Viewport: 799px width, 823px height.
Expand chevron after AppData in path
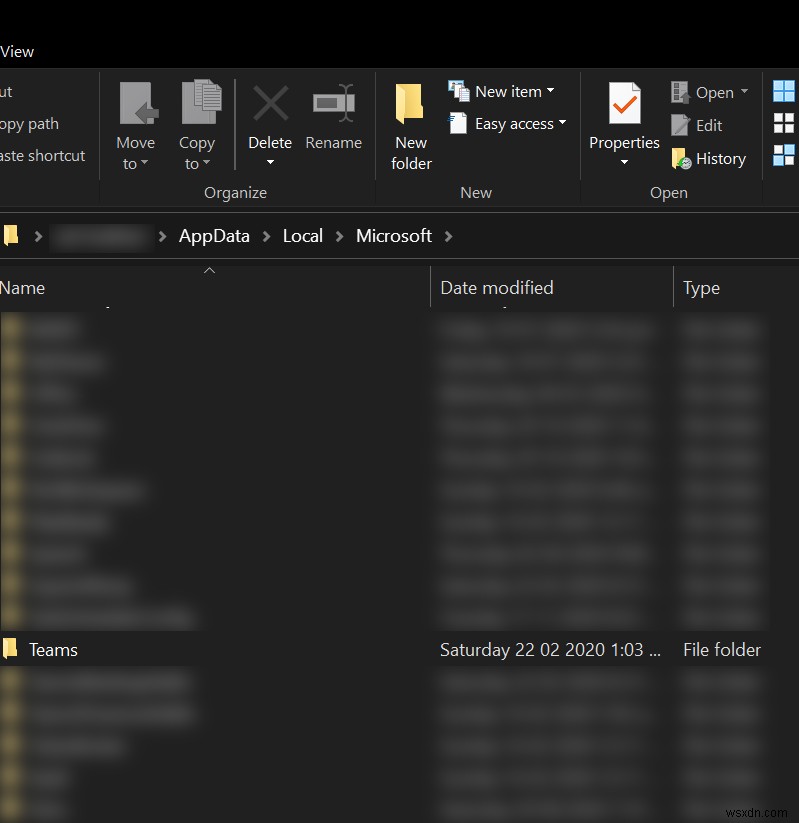267,236
